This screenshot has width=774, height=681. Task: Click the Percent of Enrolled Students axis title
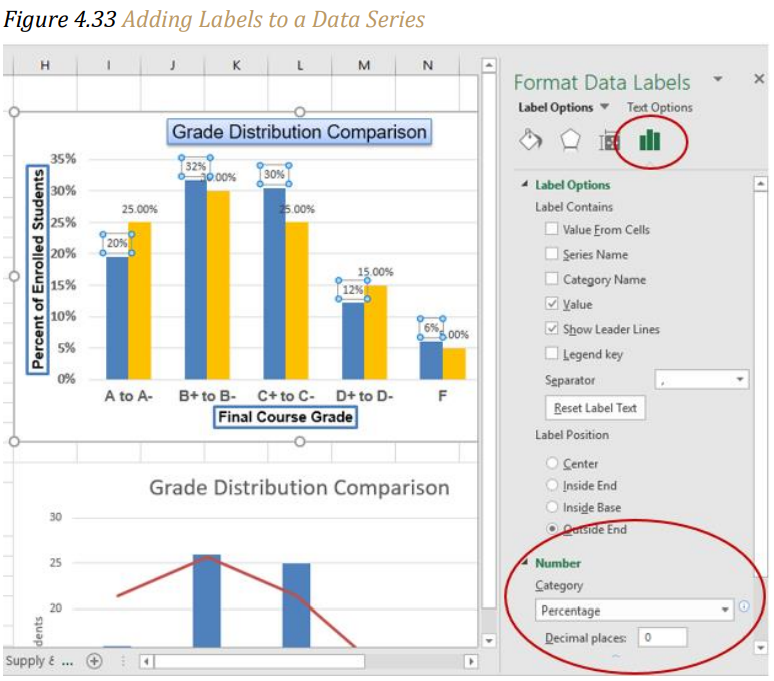pyautogui.click(x=38, y=269)
